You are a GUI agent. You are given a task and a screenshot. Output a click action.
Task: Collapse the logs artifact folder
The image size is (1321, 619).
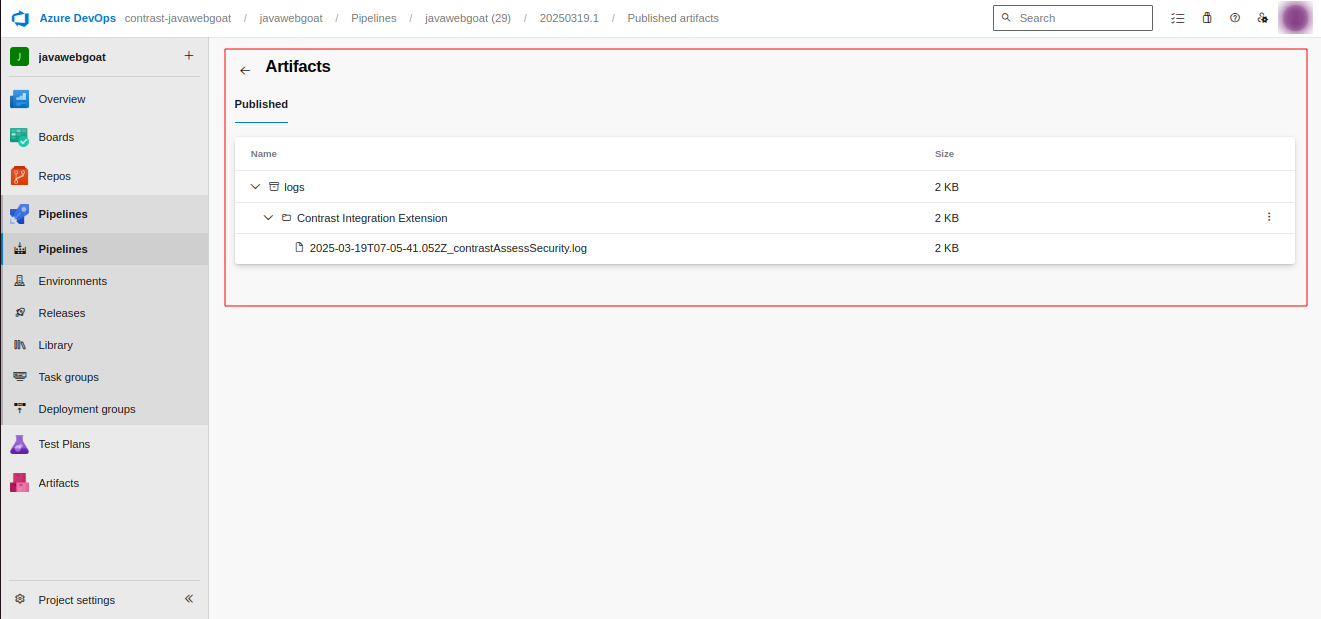(x=256, y=187)
